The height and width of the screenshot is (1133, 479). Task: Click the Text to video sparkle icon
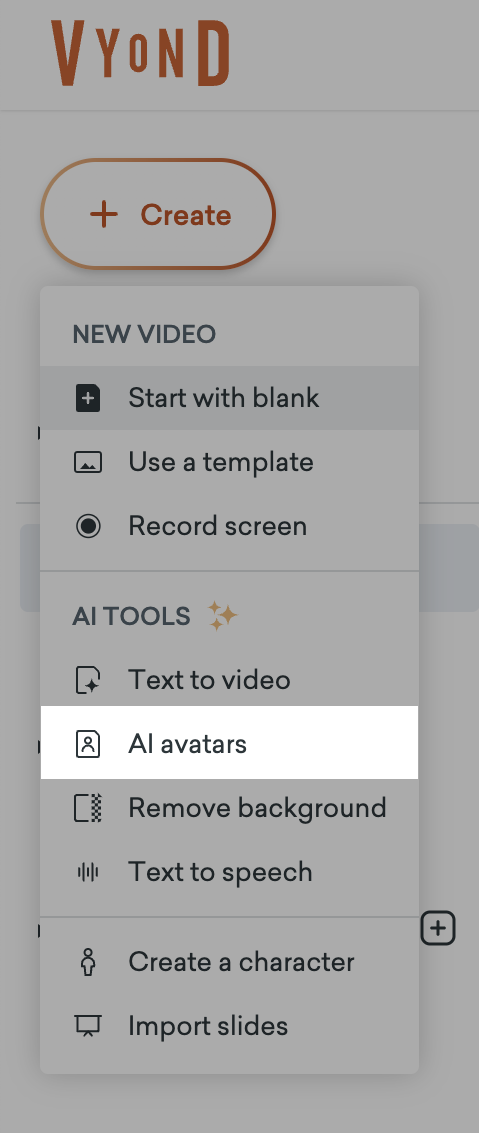click(88, 680)
